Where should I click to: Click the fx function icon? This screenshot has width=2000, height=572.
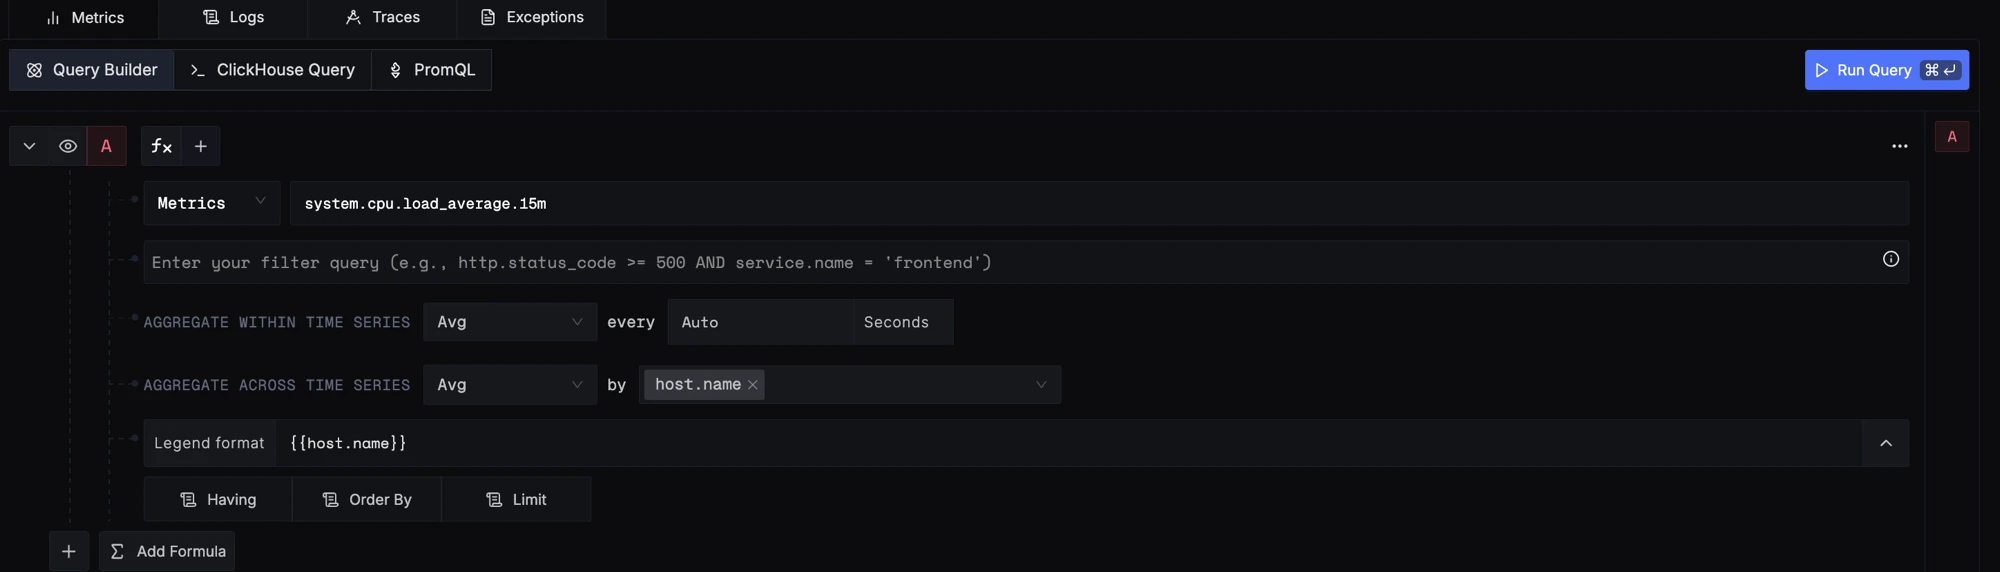(x=161, y=146)
